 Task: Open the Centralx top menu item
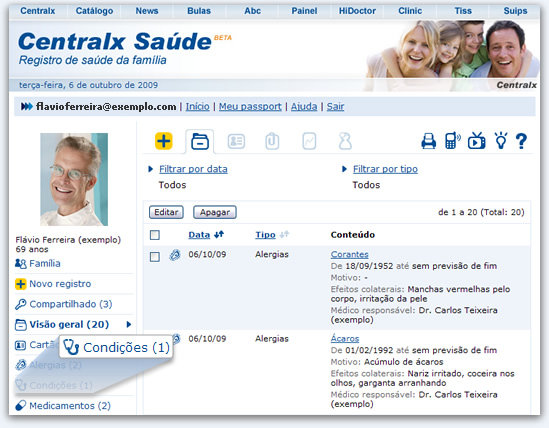(x=37, y=11)
